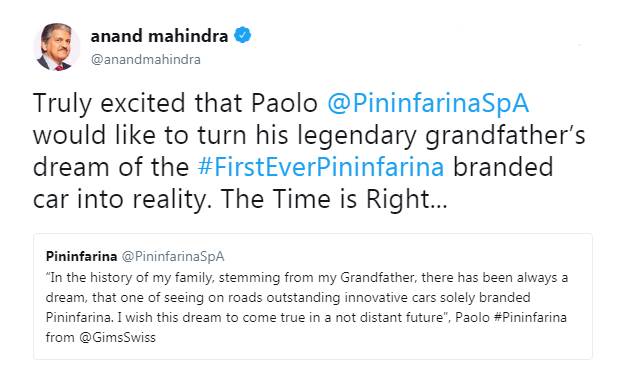The image size is (627, 375).
Task: Click the bold Pininfarina name in quoted tweet
Action: (81, 256)
